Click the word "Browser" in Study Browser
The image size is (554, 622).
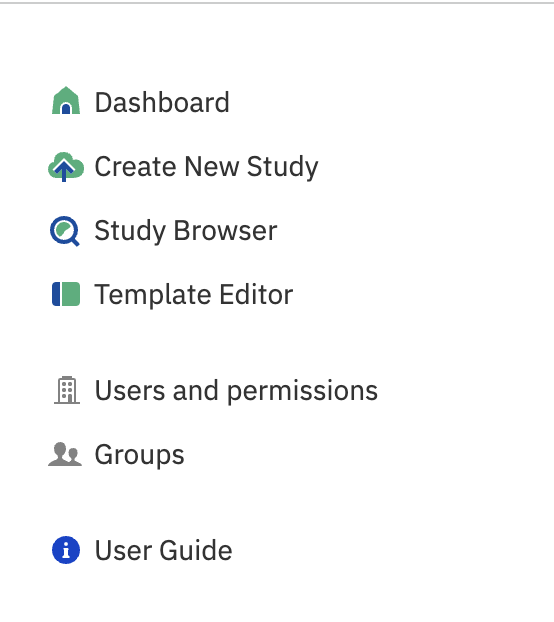coord(225,230)
